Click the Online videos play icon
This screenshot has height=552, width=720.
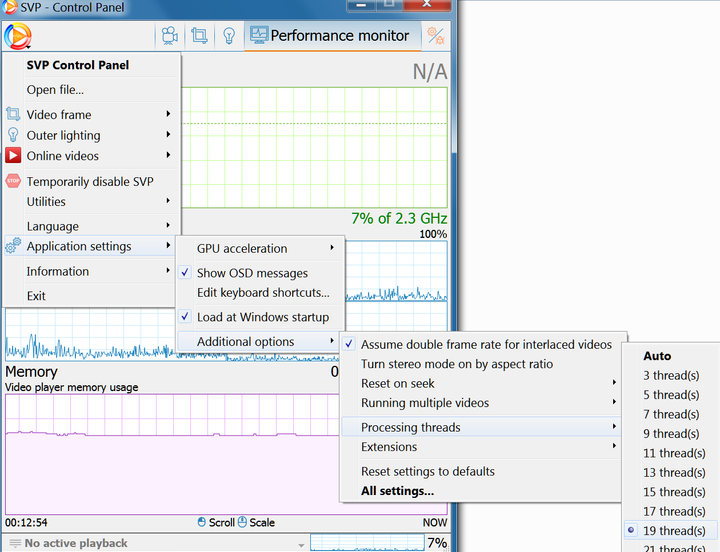tap(13, 156)
